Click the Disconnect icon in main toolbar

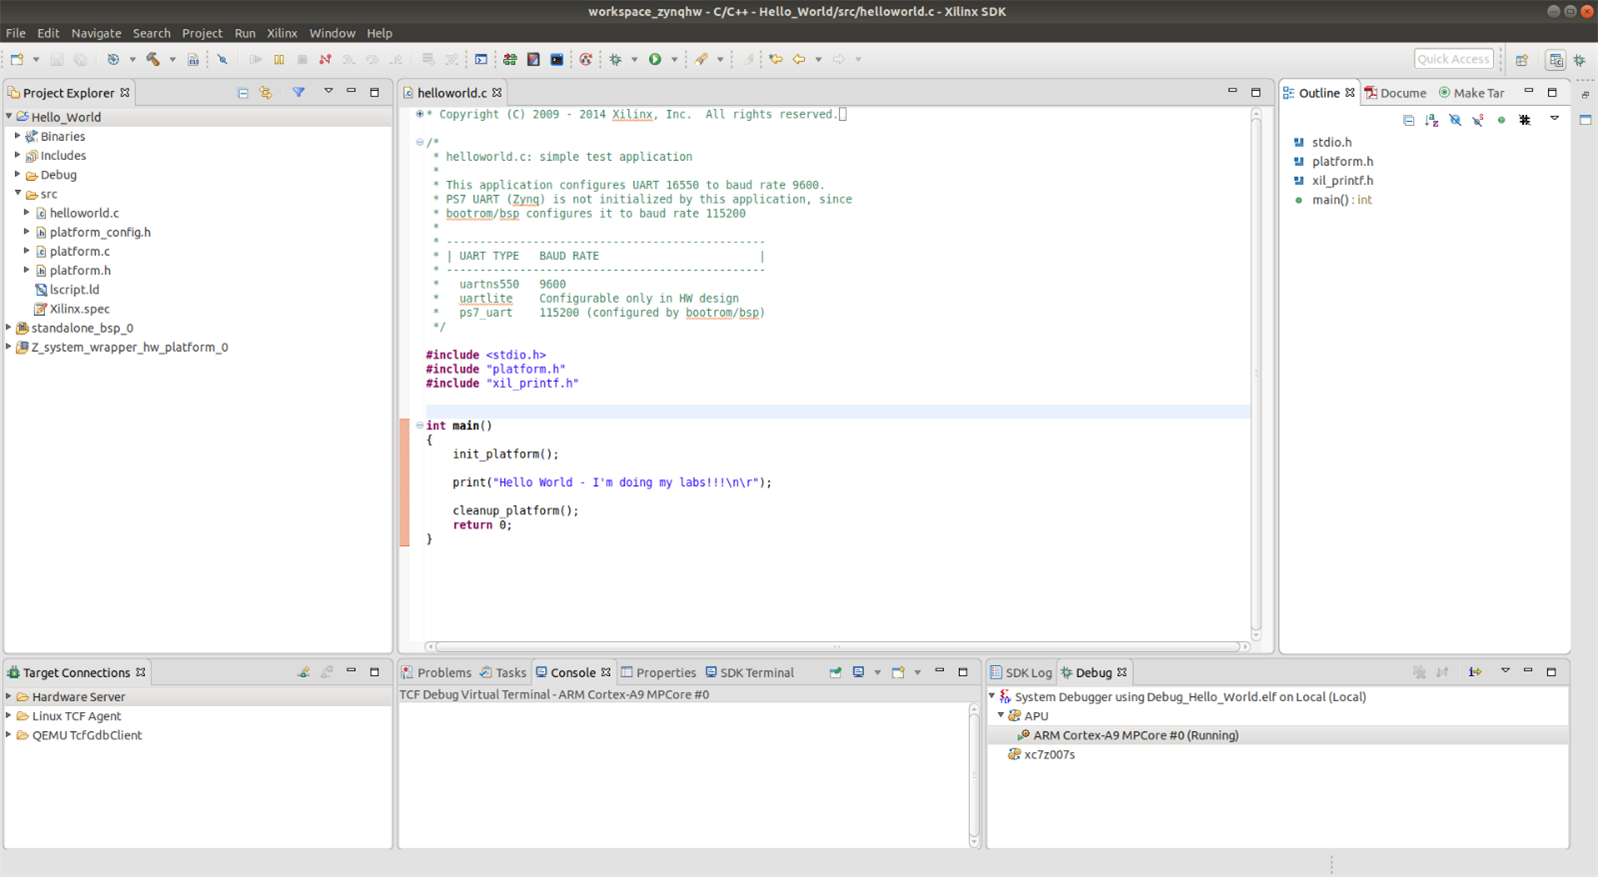tap(325, 60)
